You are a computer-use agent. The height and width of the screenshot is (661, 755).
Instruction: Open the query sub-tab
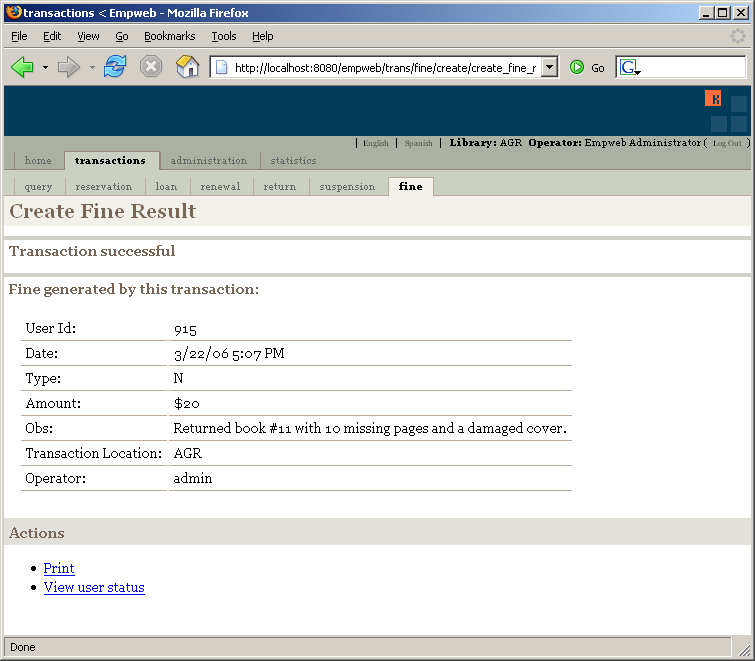(x=38, y=186)
